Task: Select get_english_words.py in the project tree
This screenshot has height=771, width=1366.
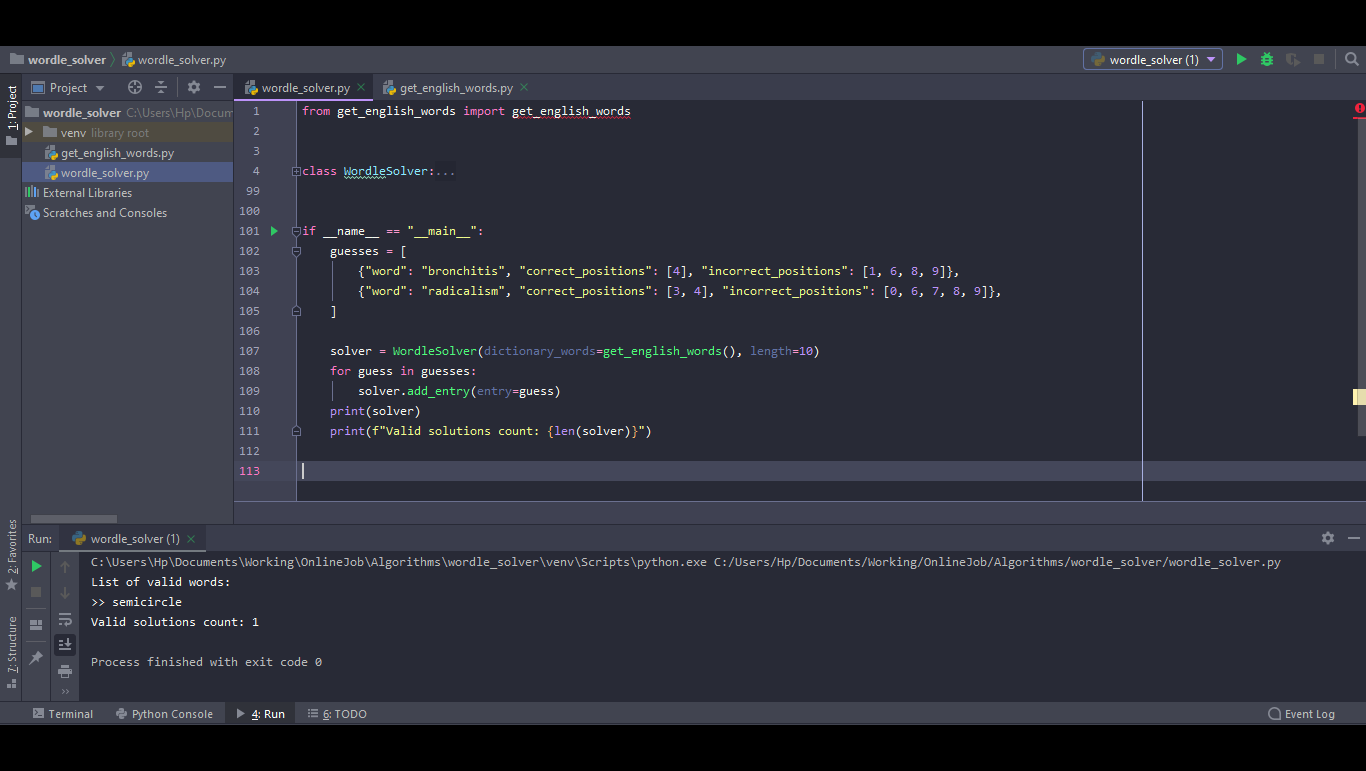Action: click(x=117, y=153)
